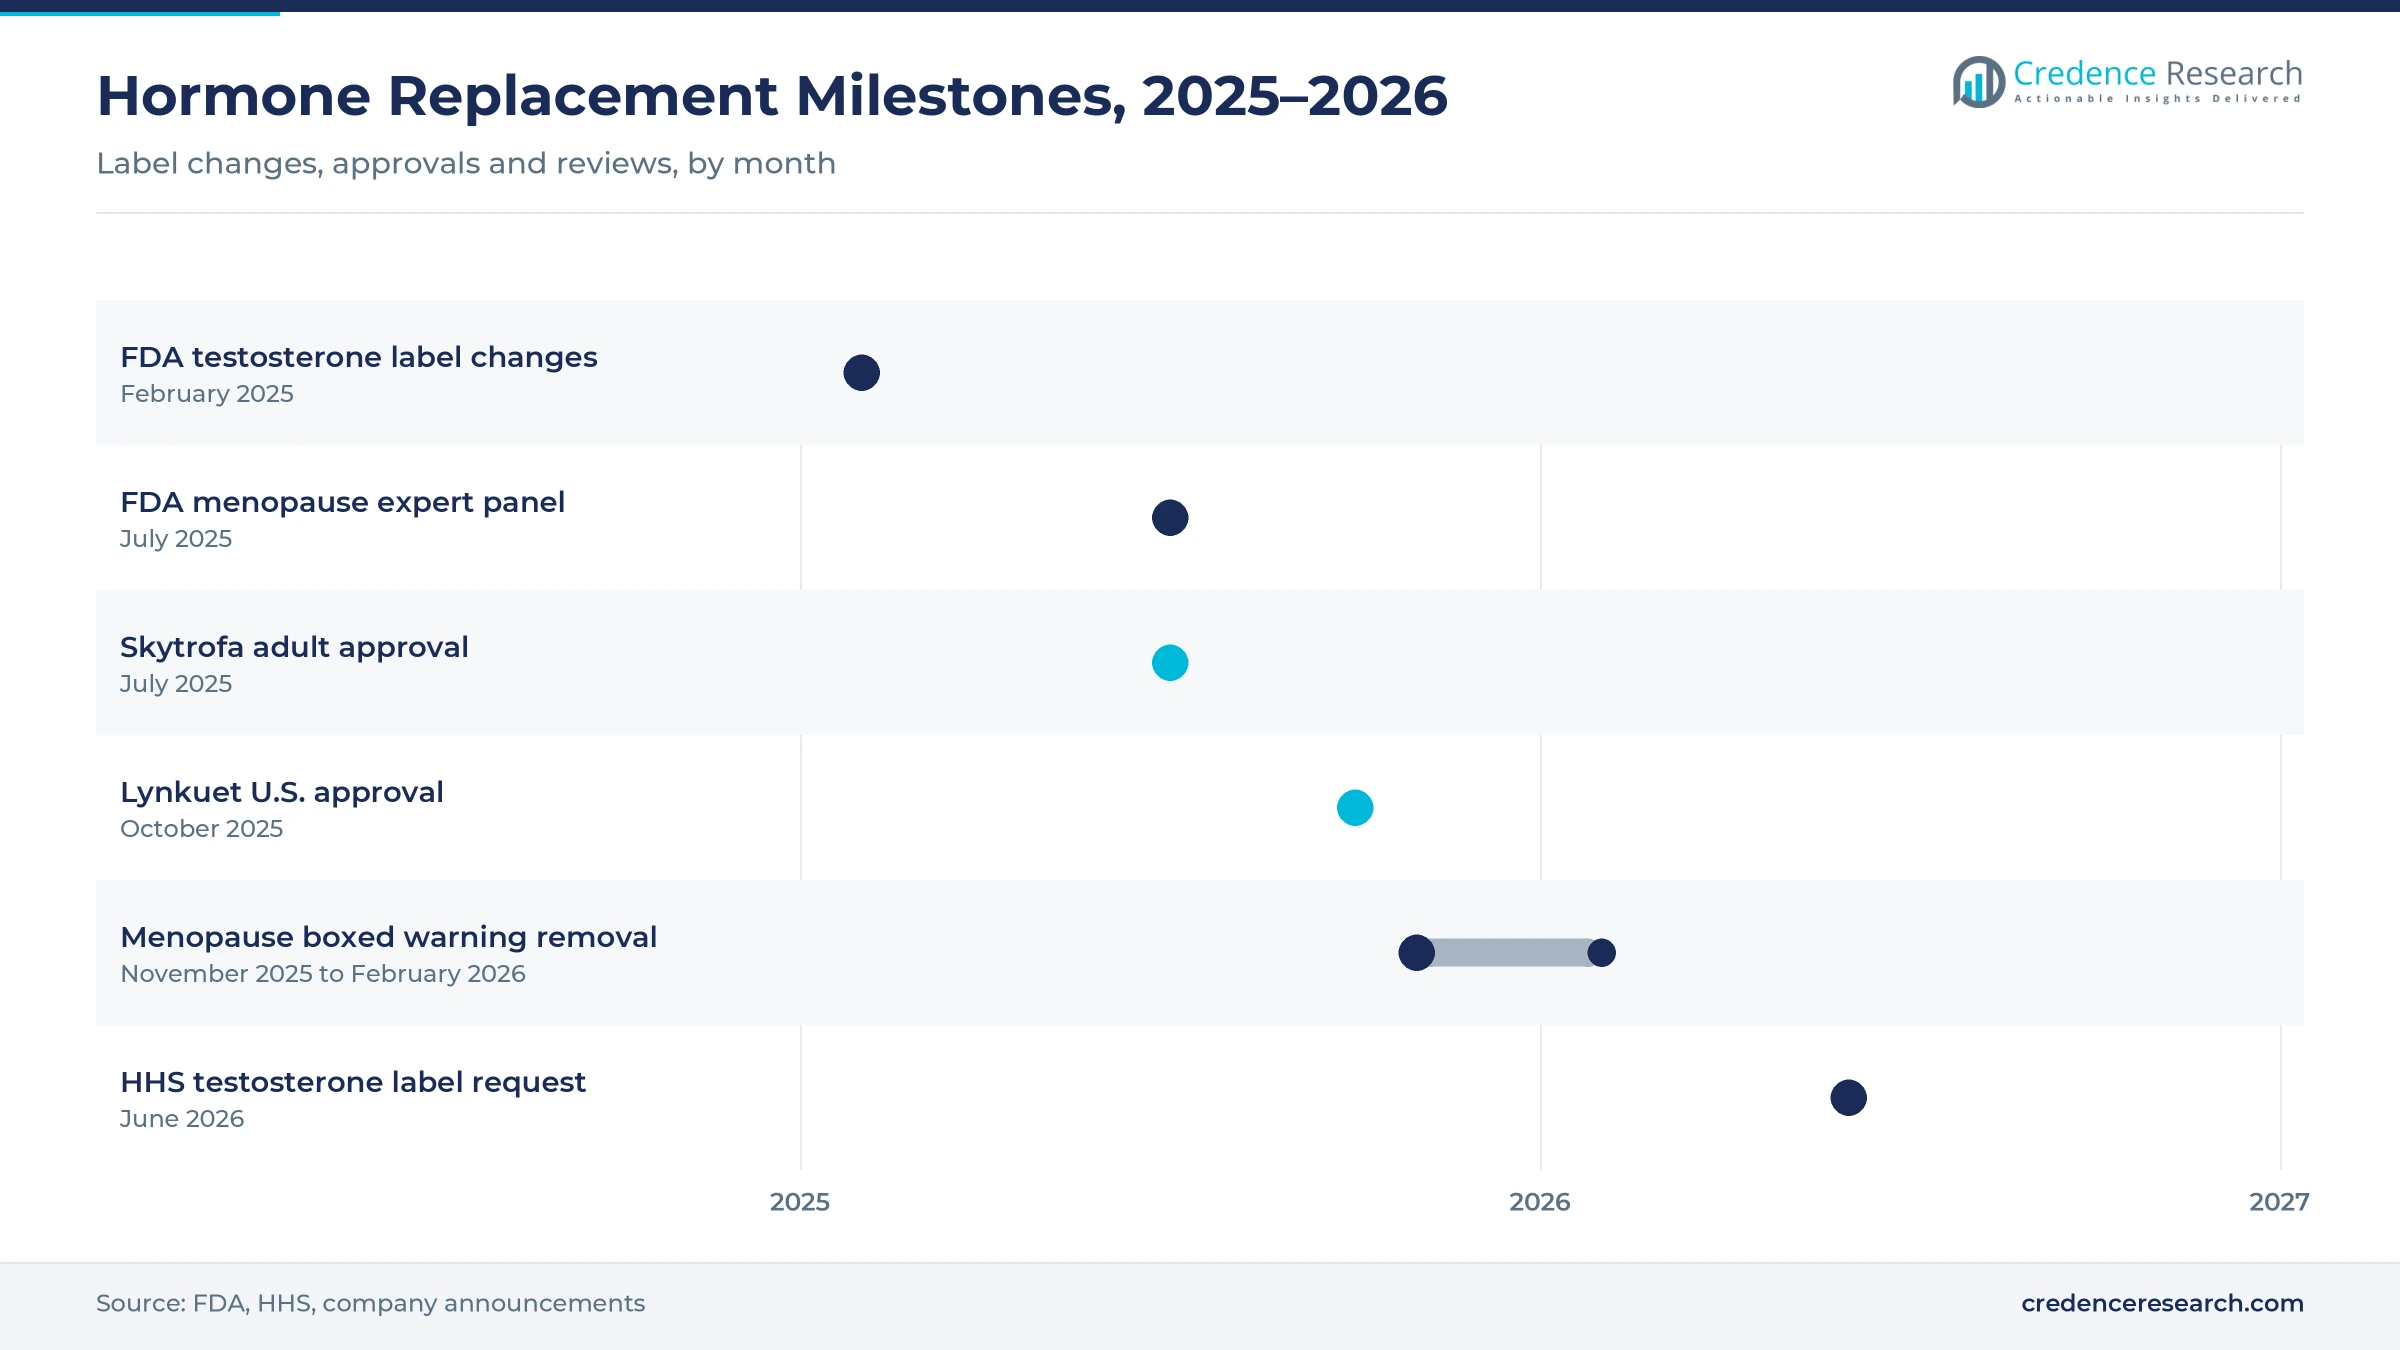This screenshot has width=2400, height=1350.
Task: Click the 'February 2025' date text
Action: (x=207, y=394)
